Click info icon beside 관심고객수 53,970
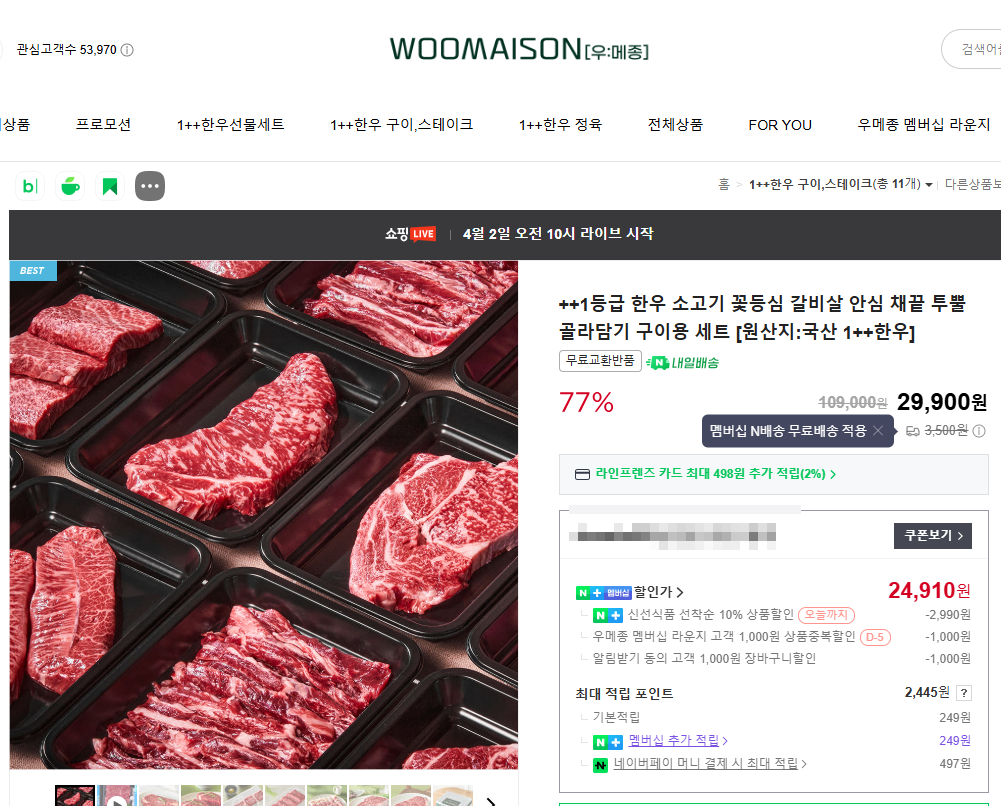The image size is (1001, 806). click(127, 50)
